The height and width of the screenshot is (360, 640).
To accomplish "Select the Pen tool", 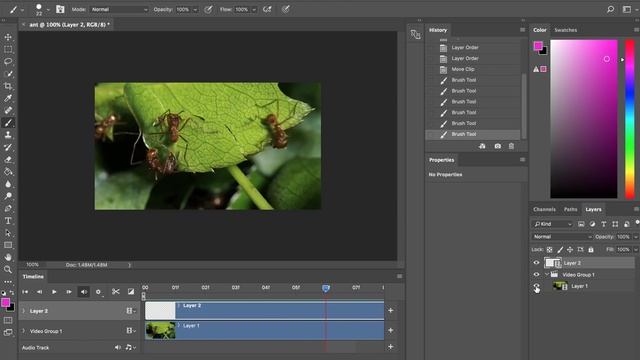I will (8, 208).
